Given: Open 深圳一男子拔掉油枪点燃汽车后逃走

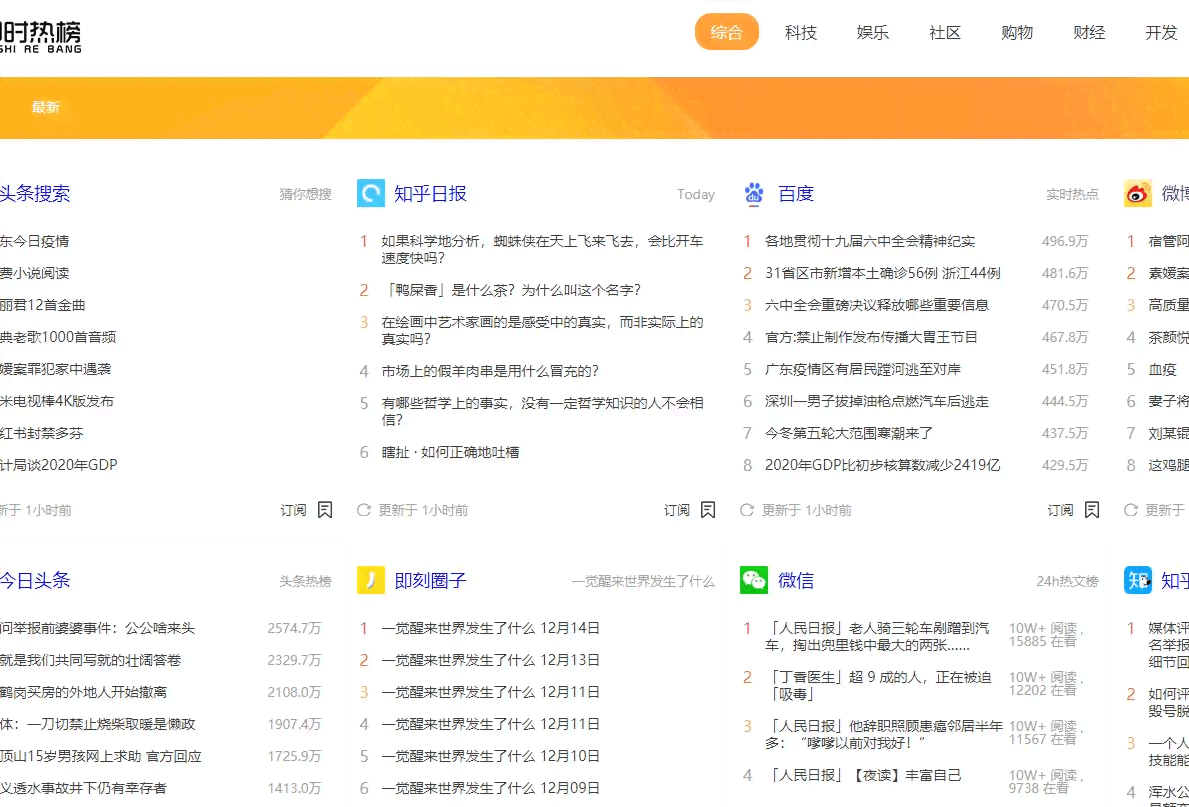Looking at the screenshot, I should (877, 400).
